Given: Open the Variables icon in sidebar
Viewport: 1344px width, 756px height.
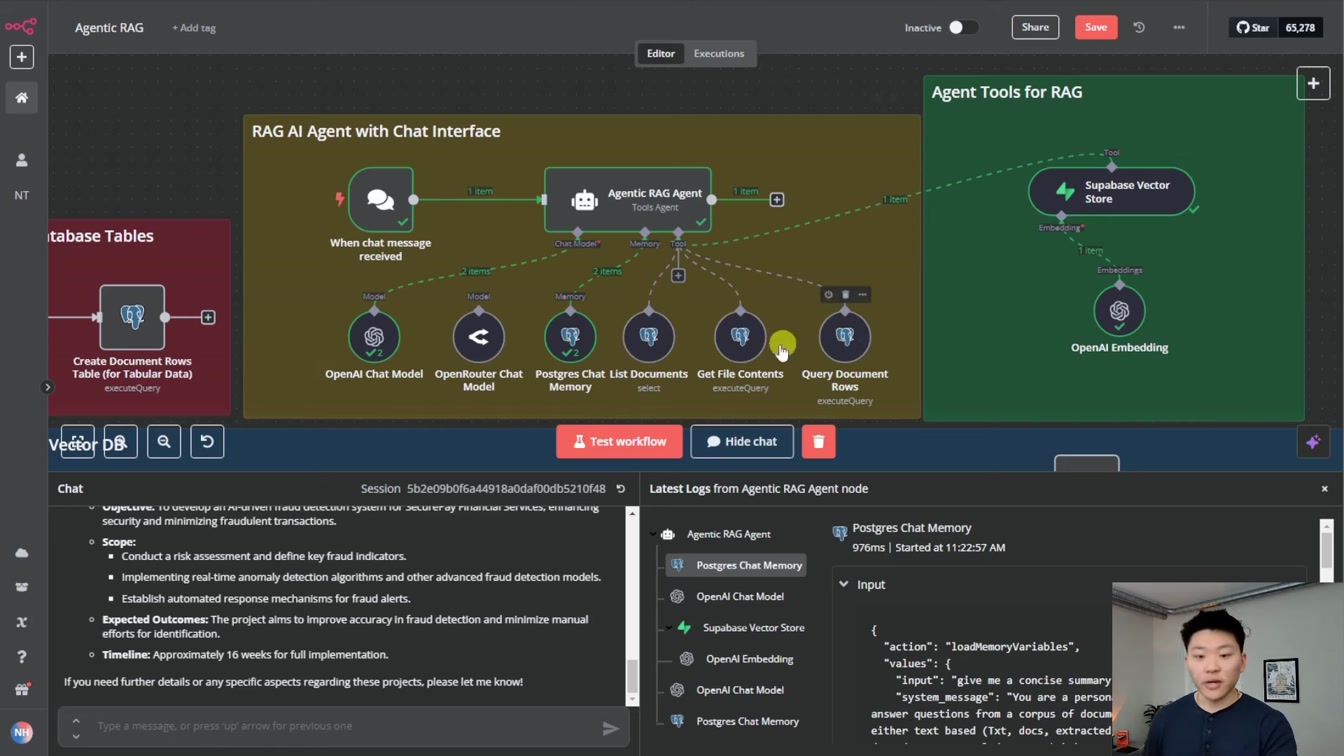Looking at the screenshot, I should (21, 622).
